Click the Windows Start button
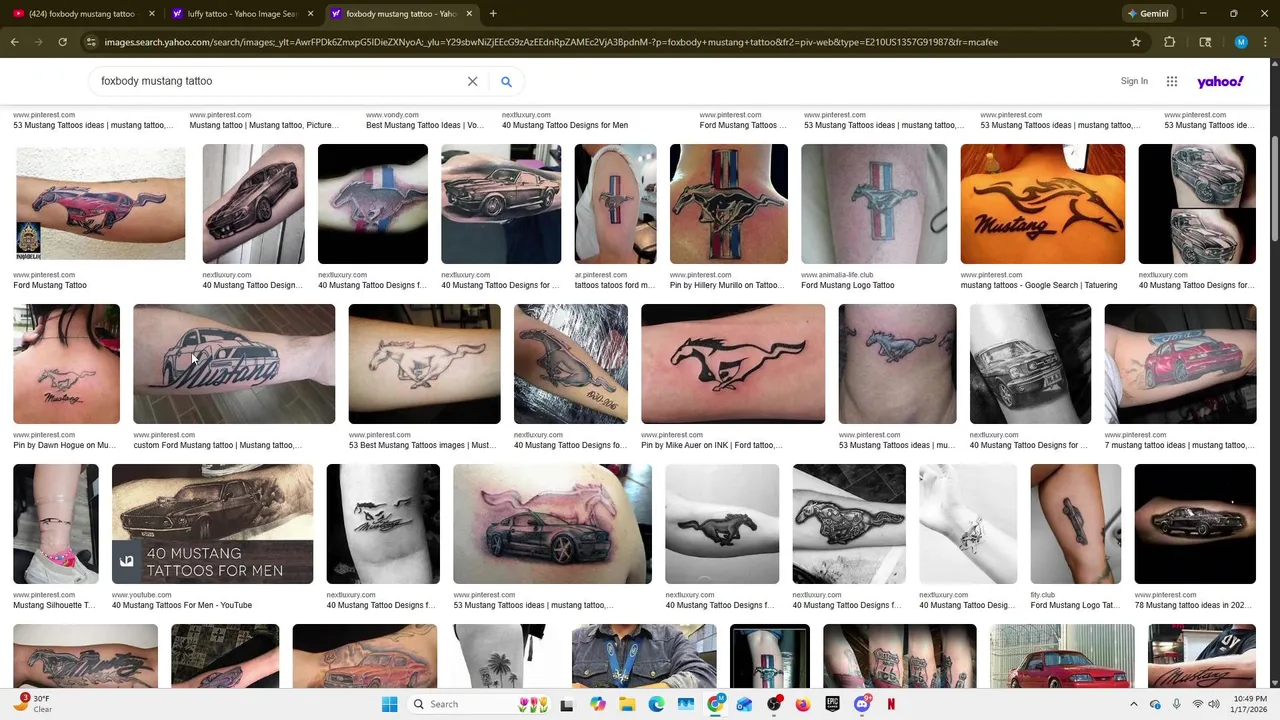This screenshot has width=1280, height=720. coord(389,704)
